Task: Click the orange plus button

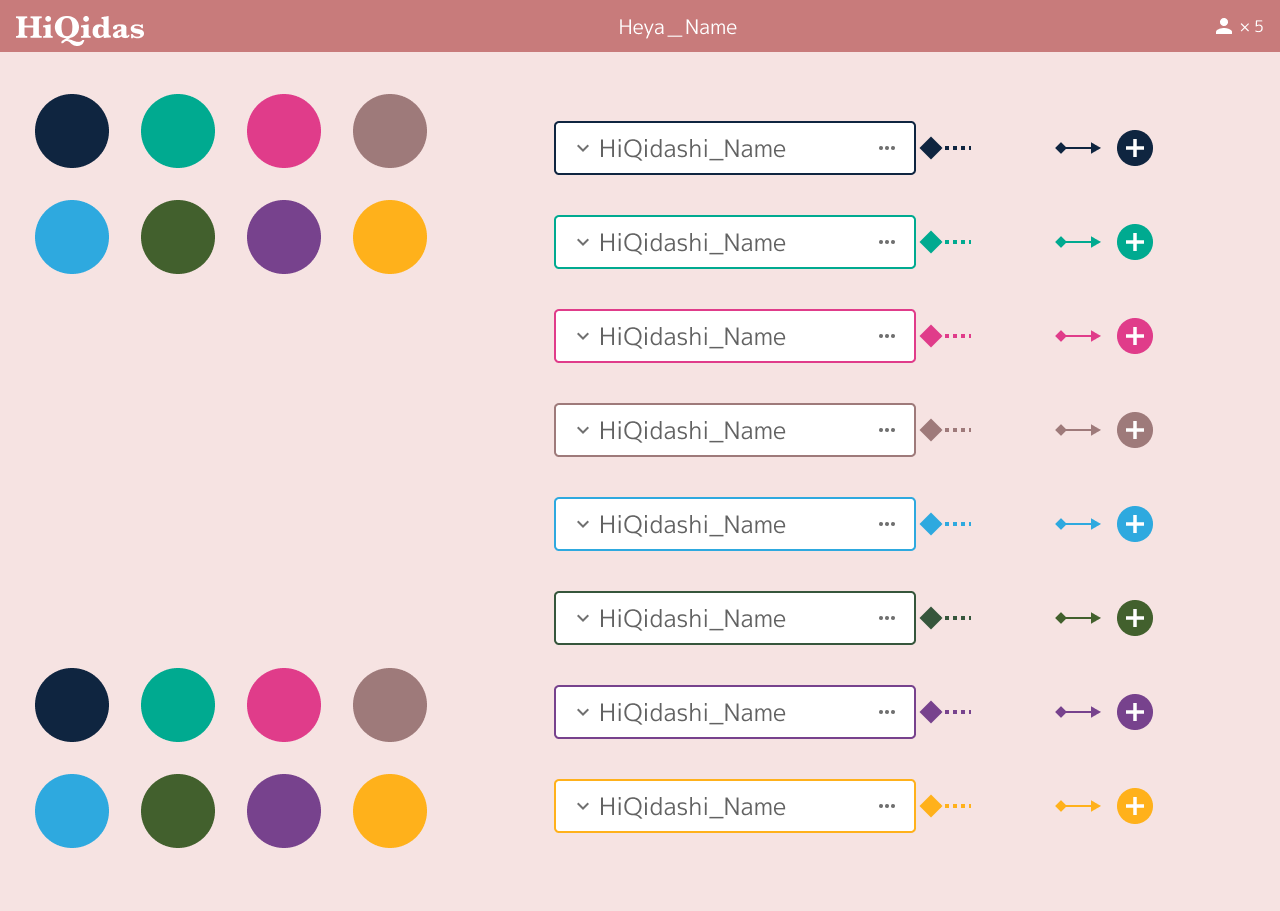Action: (1135, 806)
